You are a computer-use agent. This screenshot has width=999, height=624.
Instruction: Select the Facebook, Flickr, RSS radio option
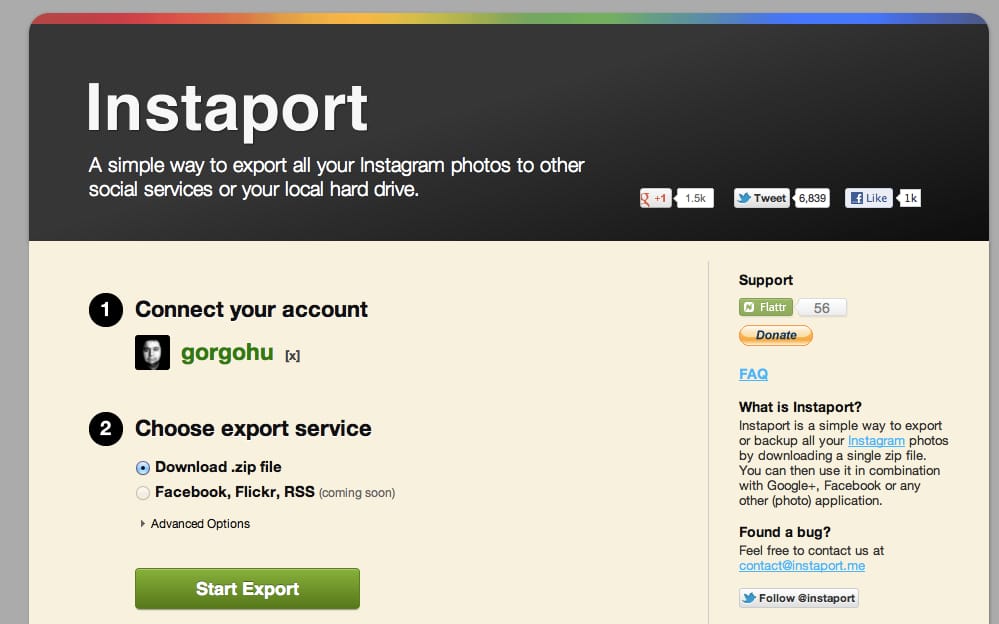pyautogui.click(x=143, y=493)
